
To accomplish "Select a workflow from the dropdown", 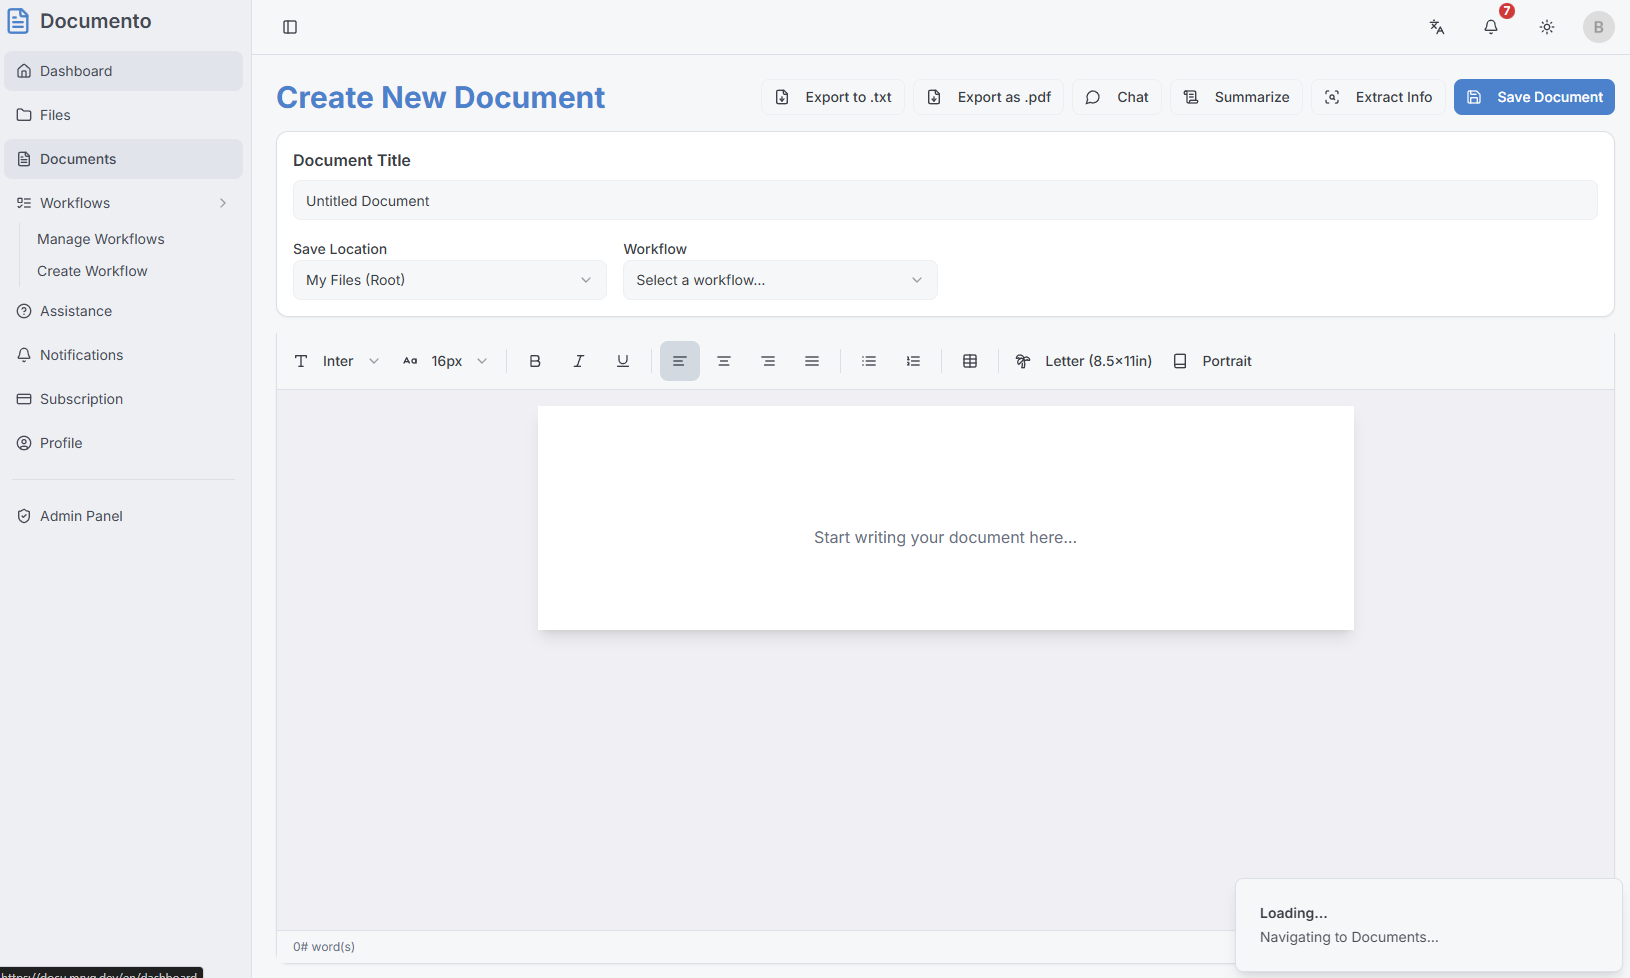I will pos(779,280).
